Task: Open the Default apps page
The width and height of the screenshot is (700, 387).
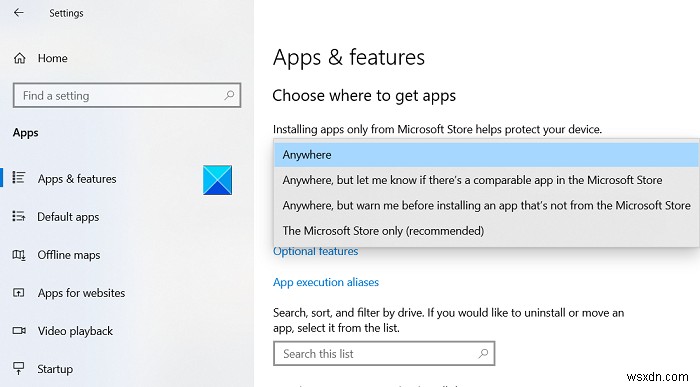Action: (68, 217)
